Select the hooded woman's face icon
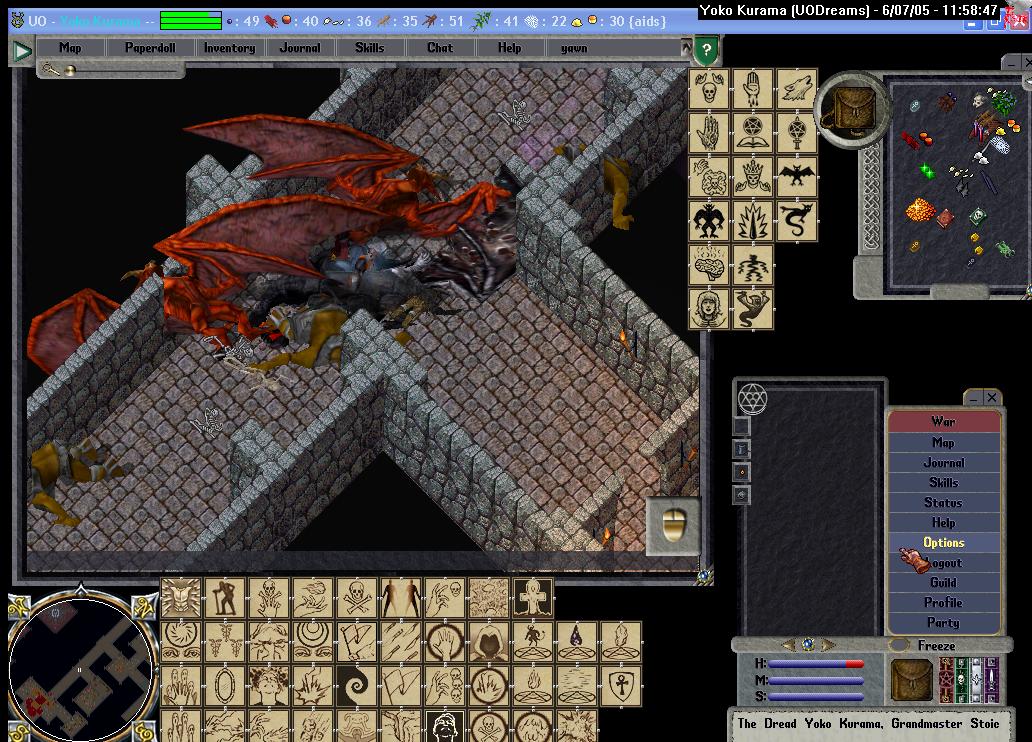This screenshot has width=1032, height=742. click(709, 309)
